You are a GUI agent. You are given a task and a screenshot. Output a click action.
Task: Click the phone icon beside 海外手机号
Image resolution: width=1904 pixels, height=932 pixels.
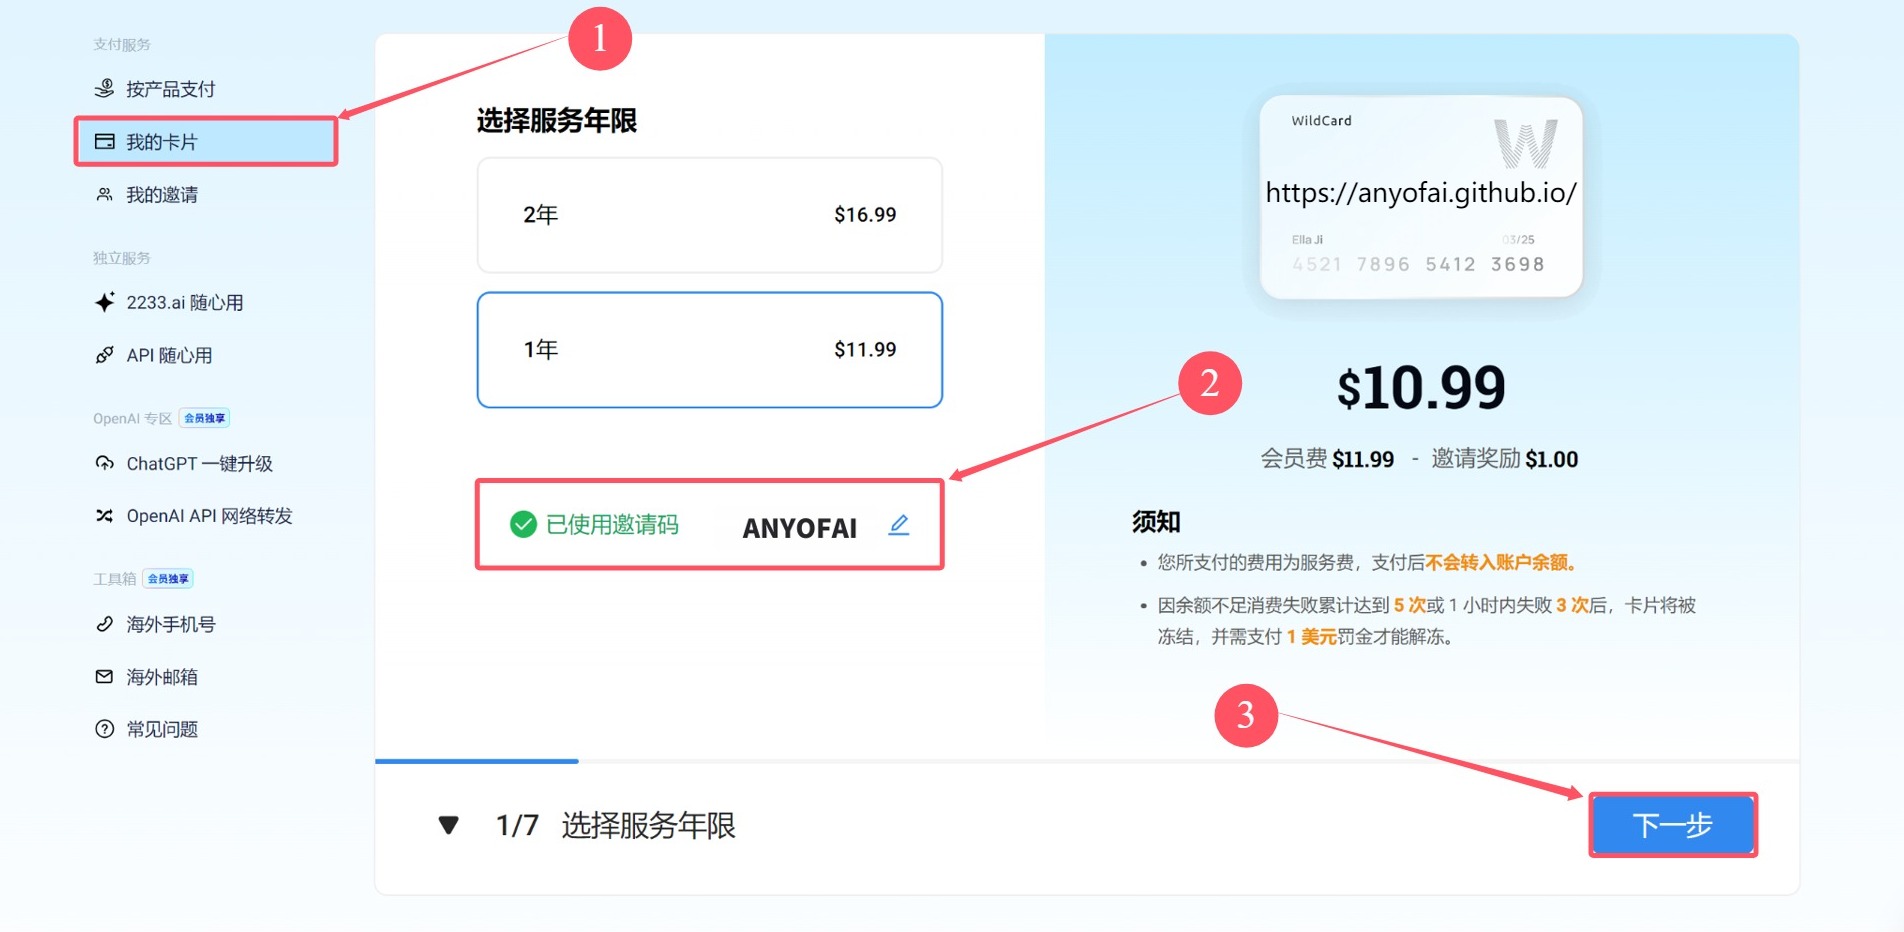tap(104, 624)
